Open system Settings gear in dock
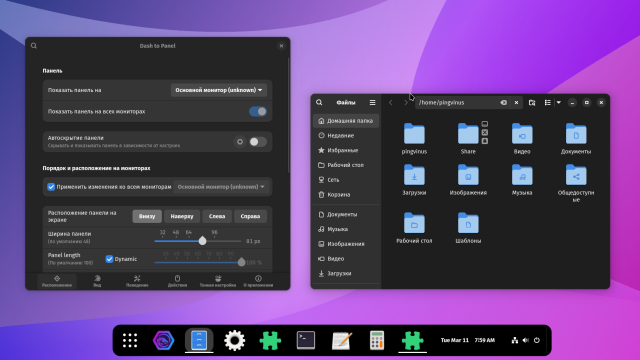 point(235,340)
